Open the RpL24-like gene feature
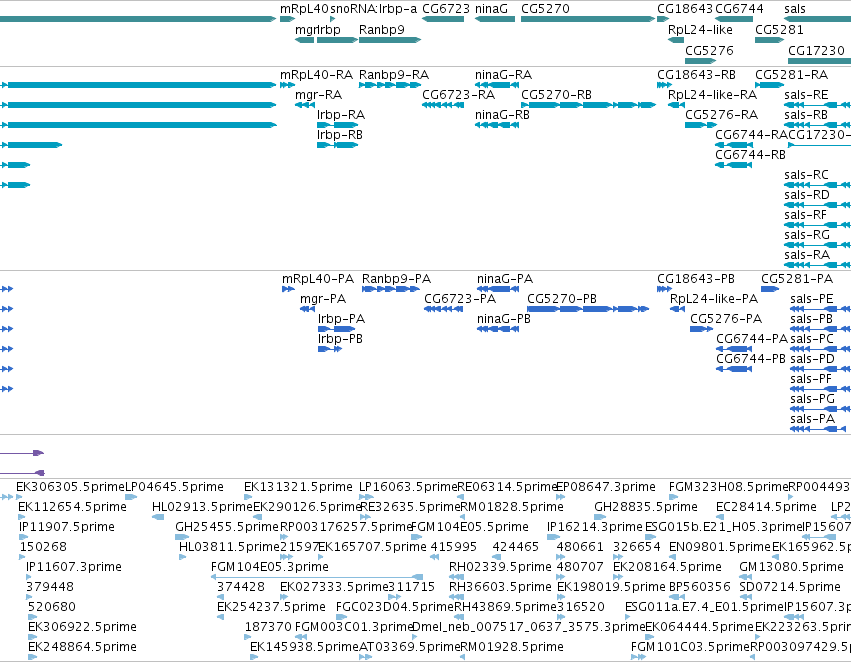This screenshot has width=851, height=662. point(676,40)
